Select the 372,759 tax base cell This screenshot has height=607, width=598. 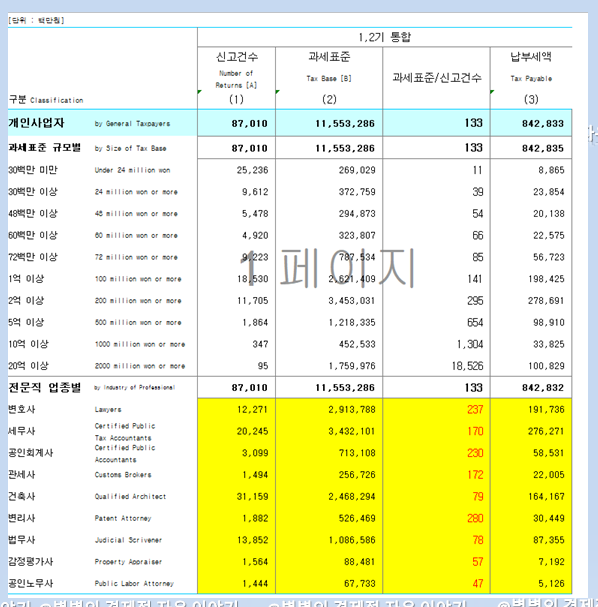[357, 192]
